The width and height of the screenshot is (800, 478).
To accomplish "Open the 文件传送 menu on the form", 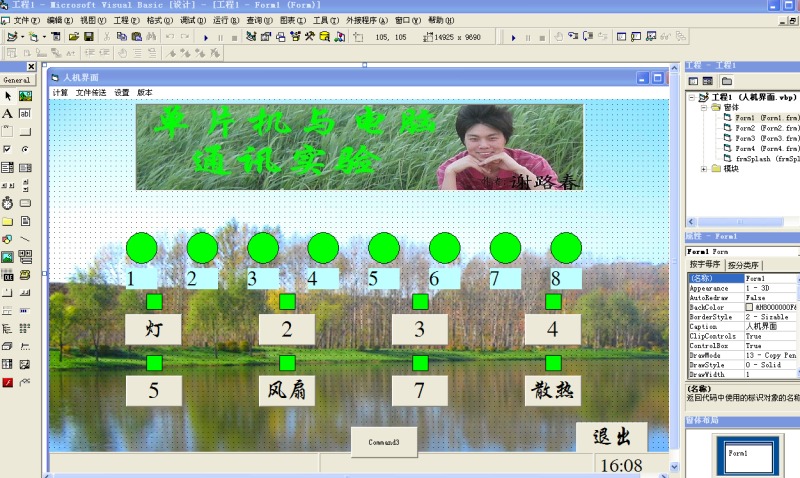I will pos(90,92).
